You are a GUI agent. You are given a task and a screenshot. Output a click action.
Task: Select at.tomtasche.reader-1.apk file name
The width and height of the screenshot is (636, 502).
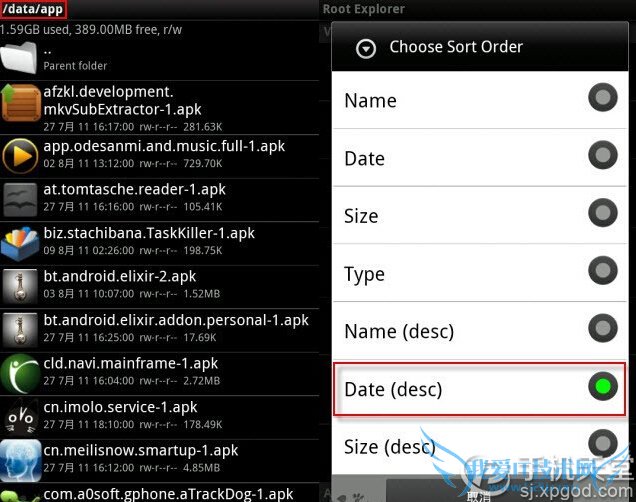[134, 190]
